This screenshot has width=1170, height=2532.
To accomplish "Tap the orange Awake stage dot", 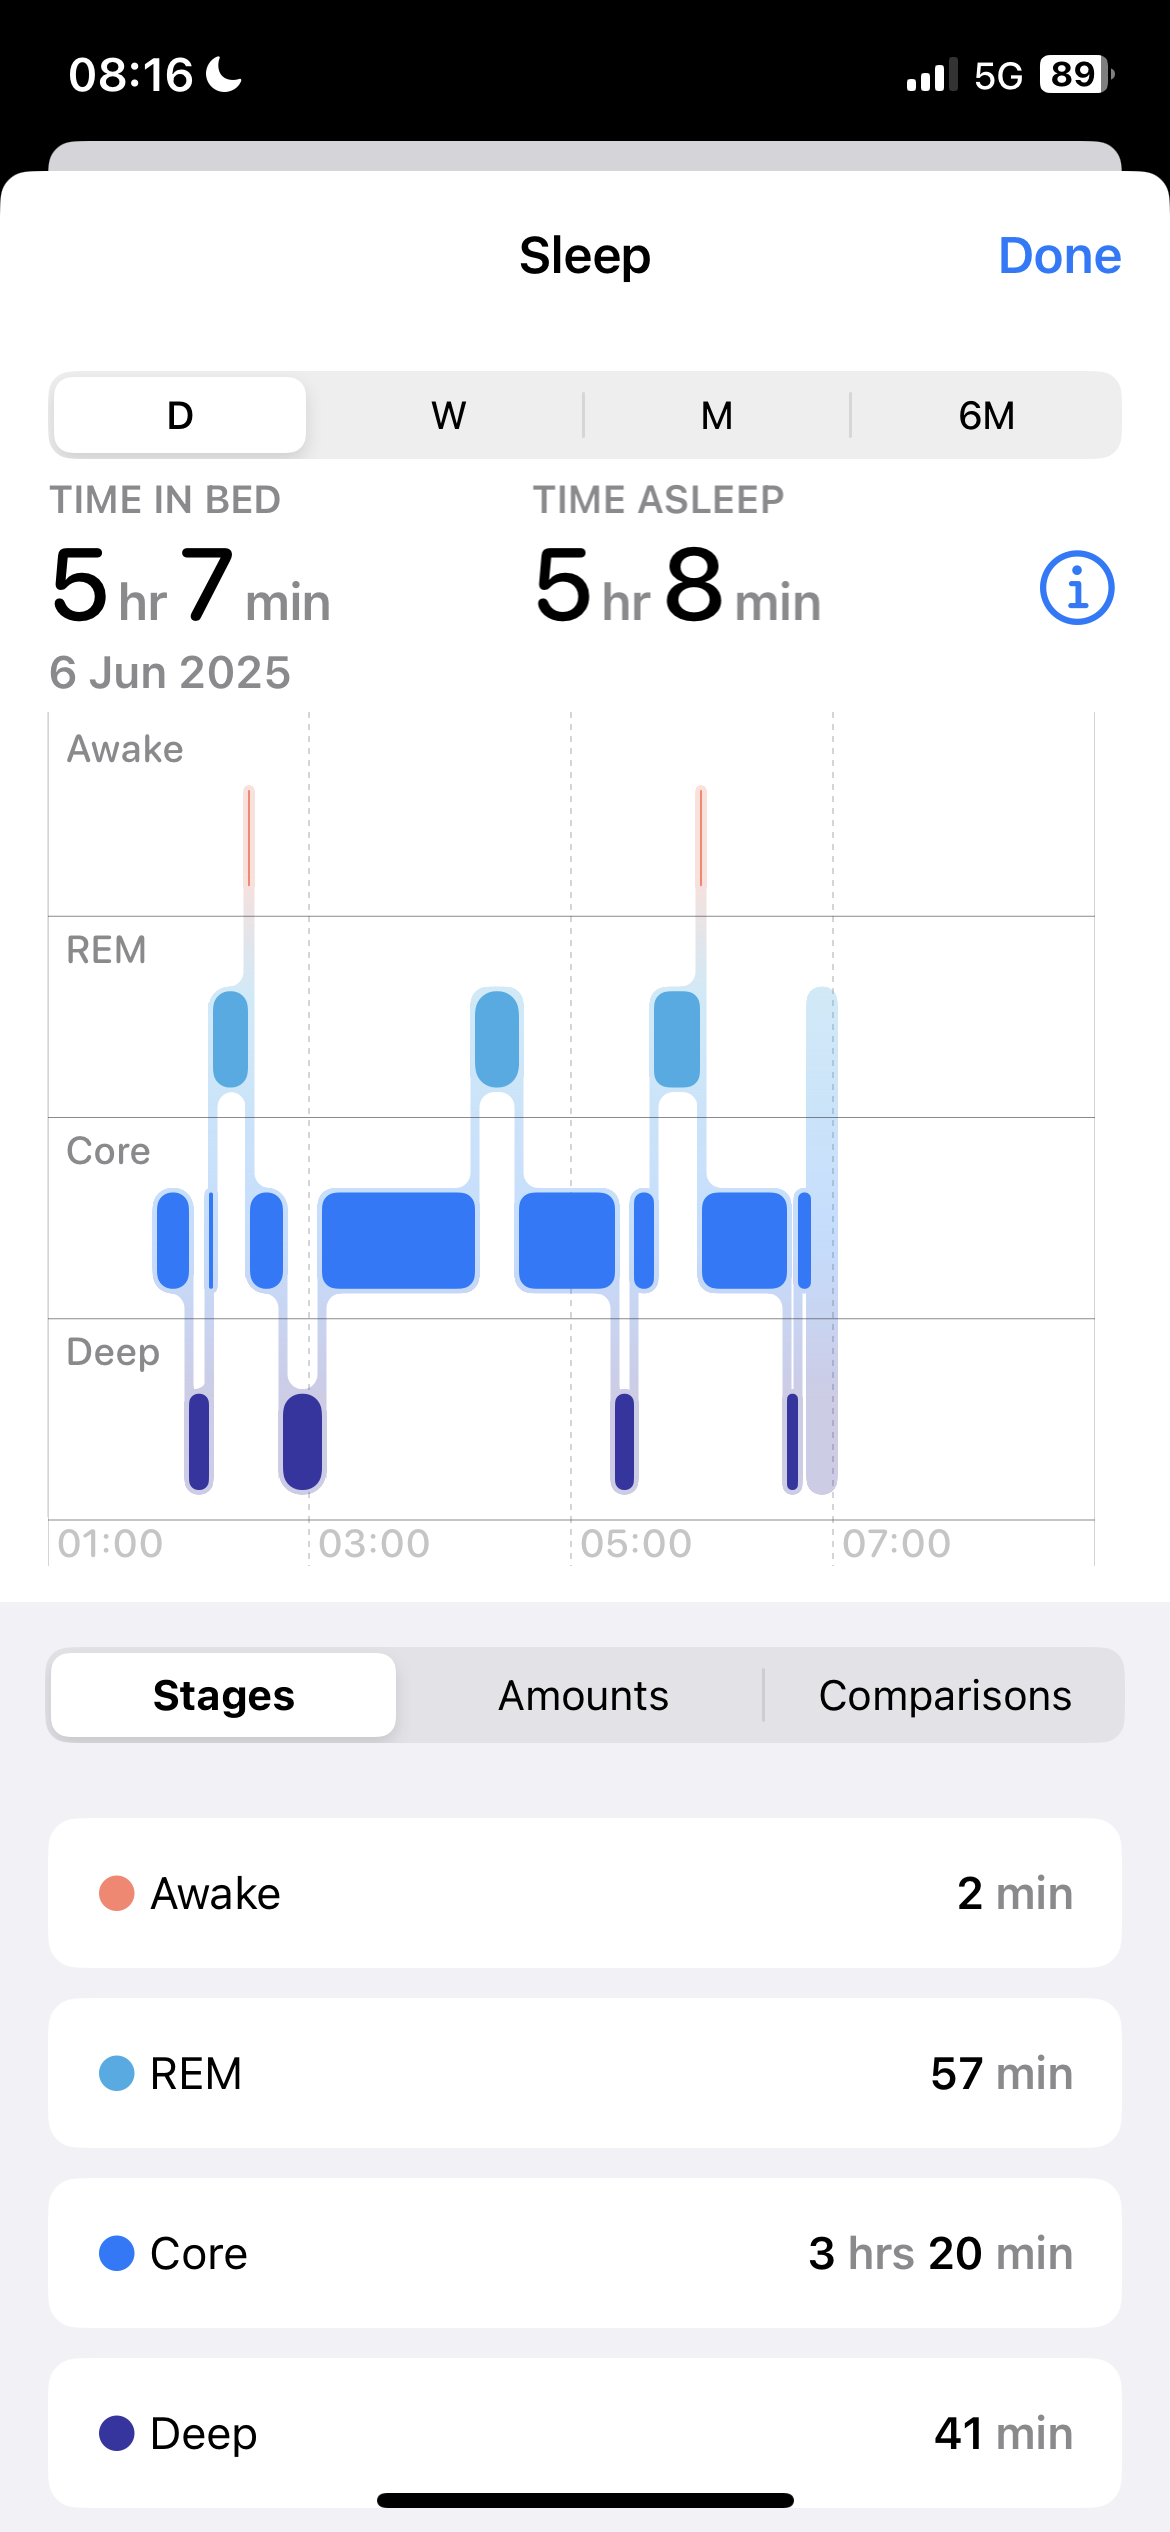I will pos(117,1893).
